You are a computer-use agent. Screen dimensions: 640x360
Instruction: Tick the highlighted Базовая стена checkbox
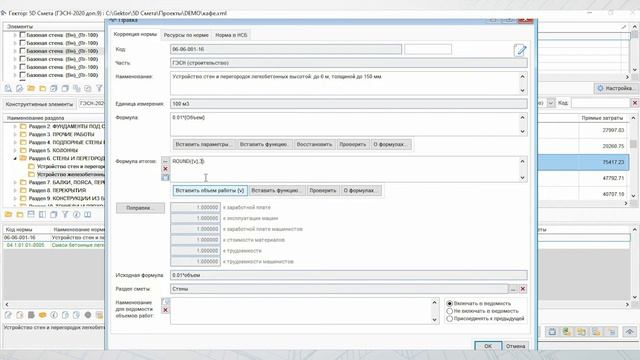[23, 51]
